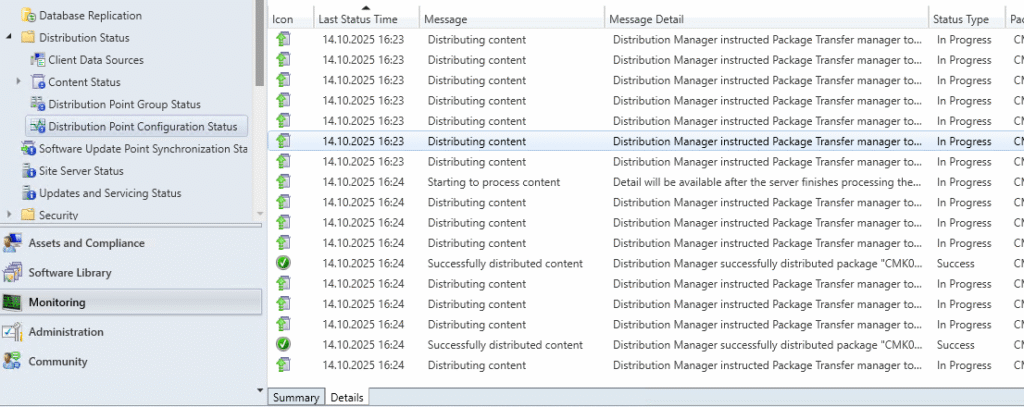Select Distribution Point Configuration Status node
Viewport: 1024px width, 407px height.
tap(142, 126)
